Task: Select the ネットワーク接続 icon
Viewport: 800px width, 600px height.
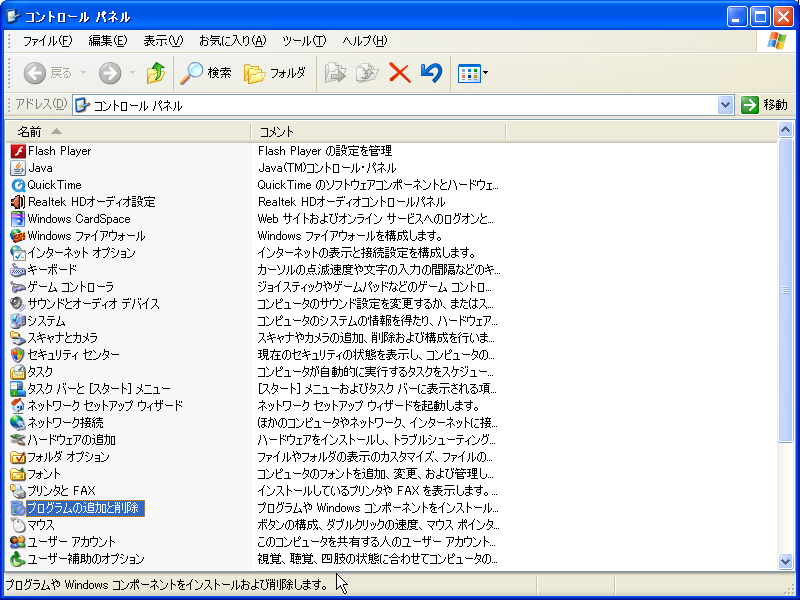Action: (18, 423)
